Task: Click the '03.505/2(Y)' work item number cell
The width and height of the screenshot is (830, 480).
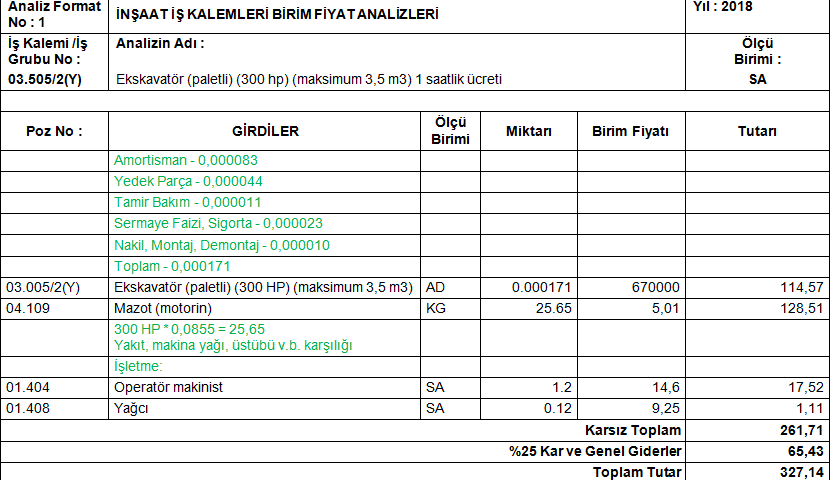Action: (x=44, y=79)
